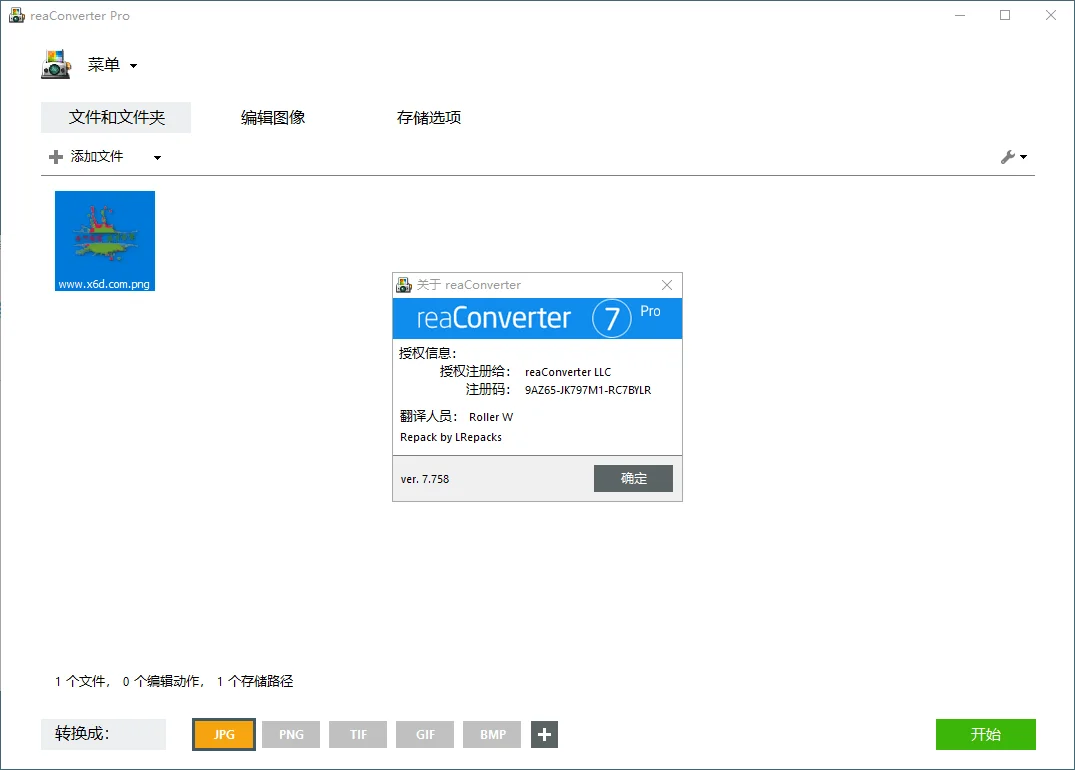Enable GIF output format

[424, 734]
